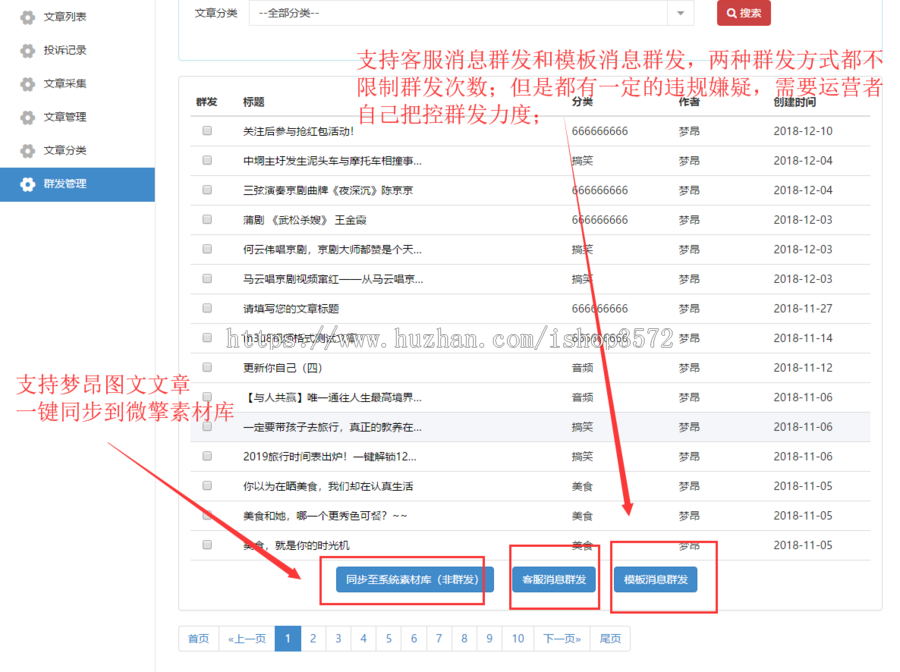Jump to last page via 尾页 link
Viewport: 900px width, 672px height.
coord(610,638)
